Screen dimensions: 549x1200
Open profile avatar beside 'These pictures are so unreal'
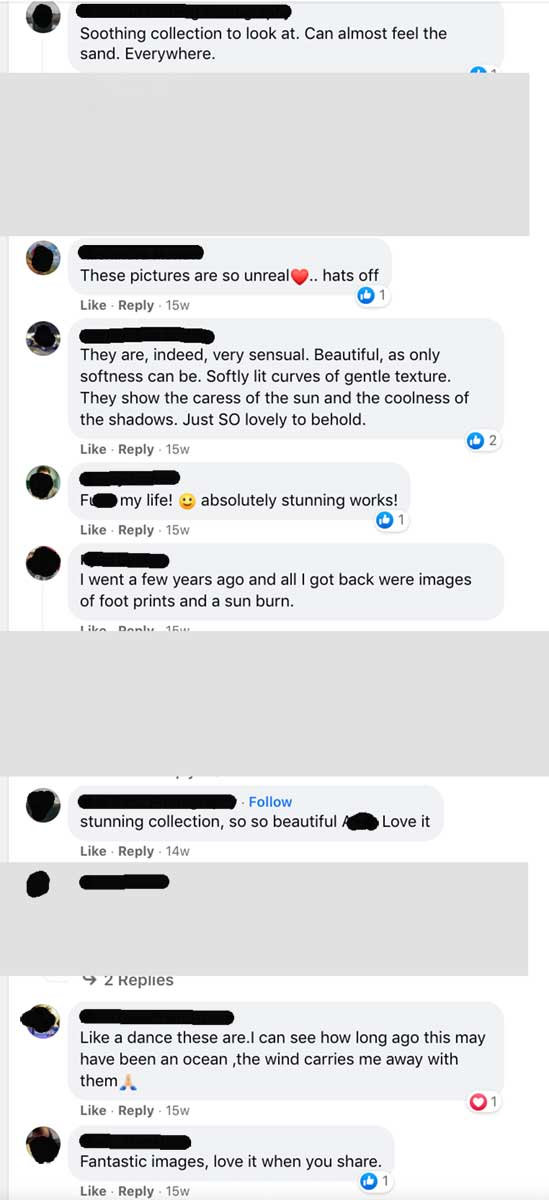43,260
